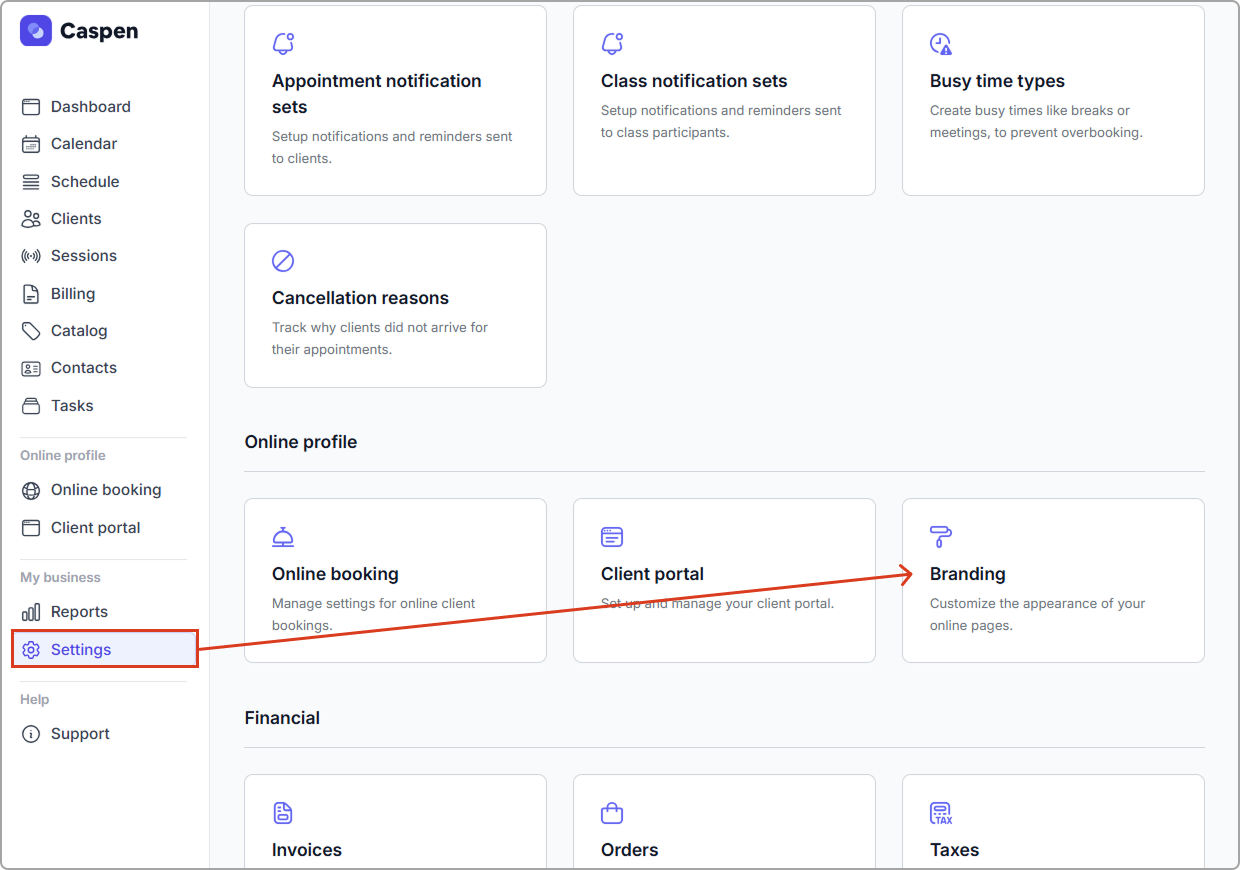Viewport: 1240px width, 870px height.
Task: Open the Clients sidebar item
Action: tap(76, 219)
